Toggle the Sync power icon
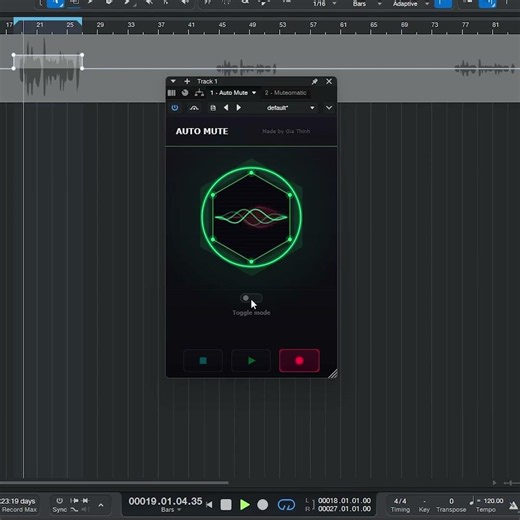Viewport: 520px width, 520px height. coord(59,501)
